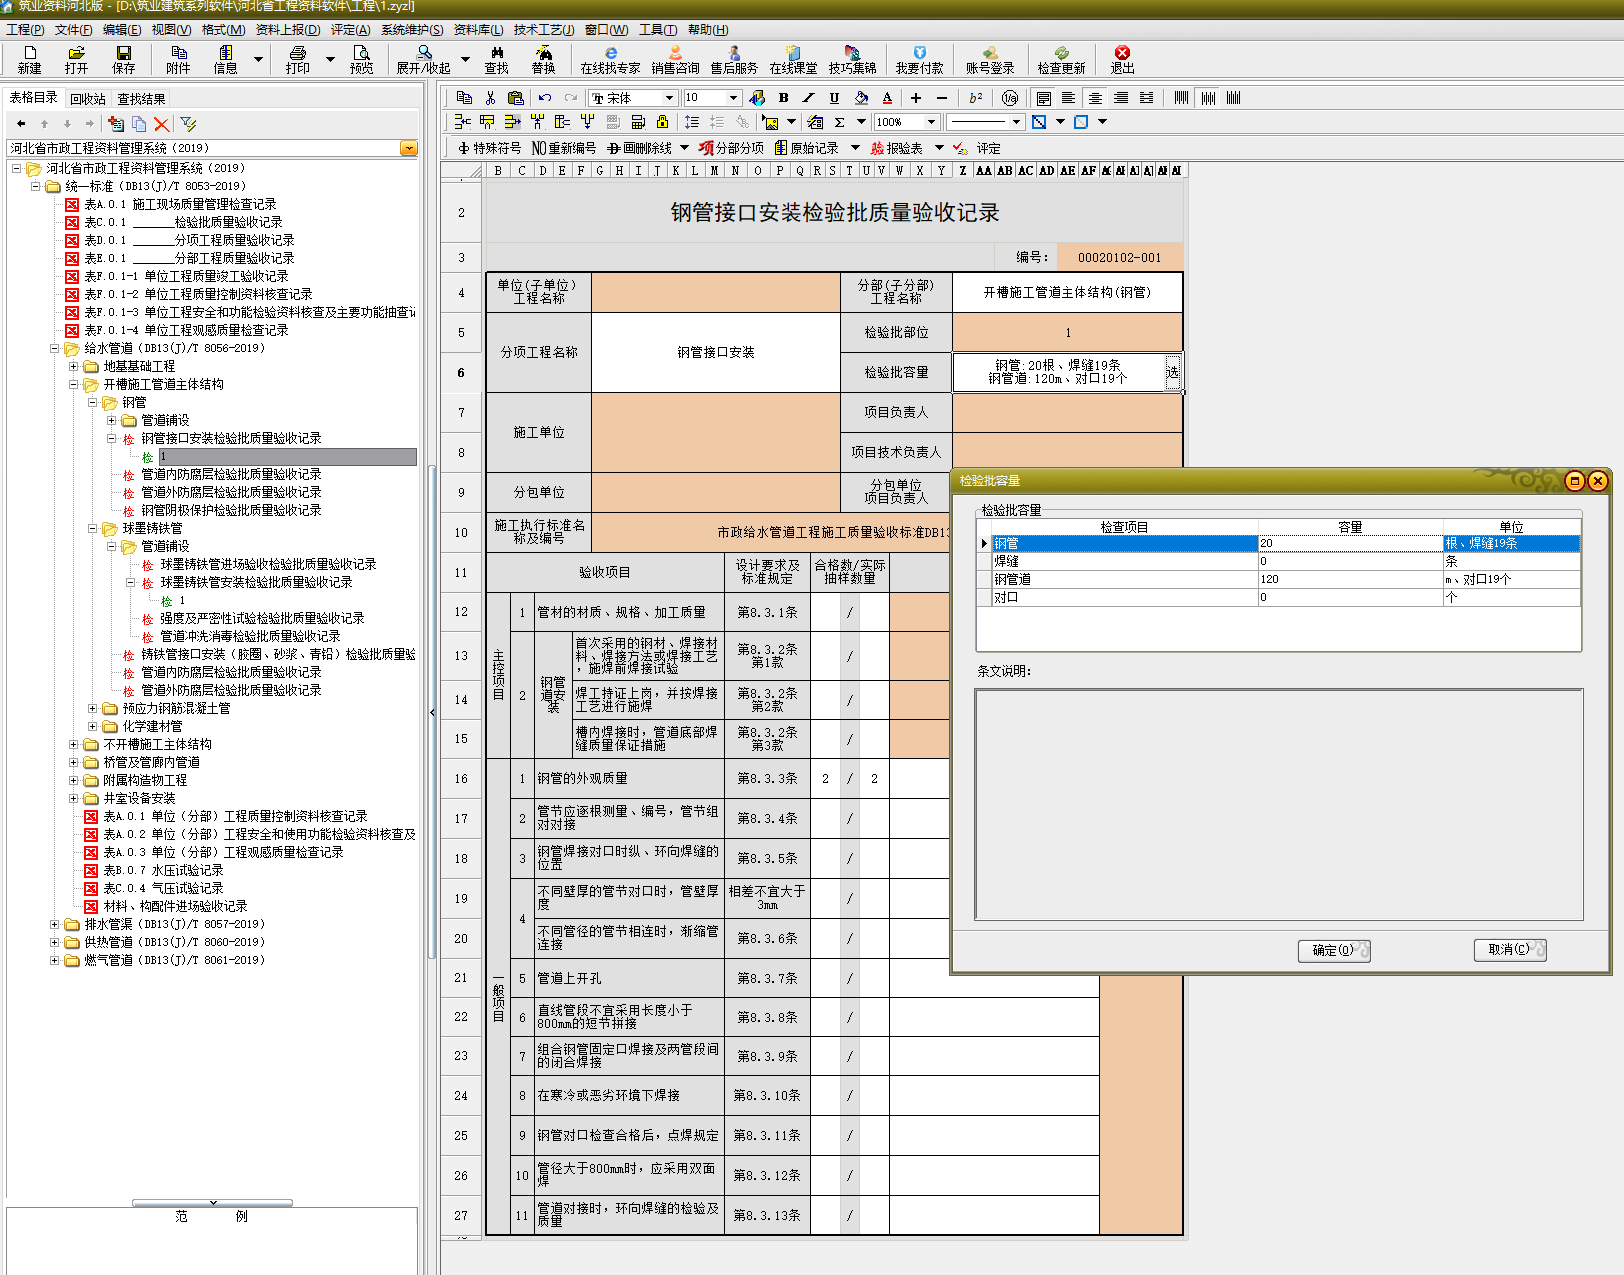Click the undo arrow icon
This screenshot has height=1275, width=1624.
tap(544, 97)
